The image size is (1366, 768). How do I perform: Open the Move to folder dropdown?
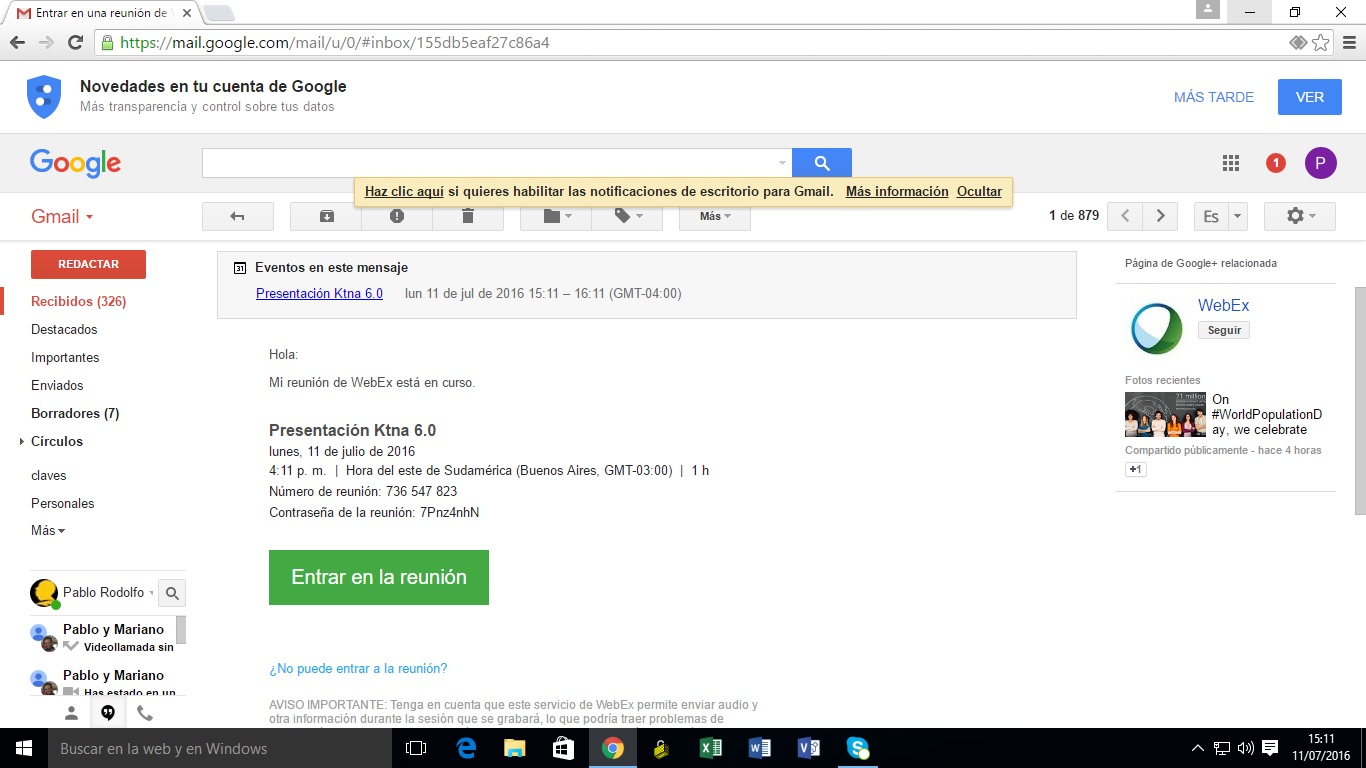pyautogui.click(x=556, y=216)
